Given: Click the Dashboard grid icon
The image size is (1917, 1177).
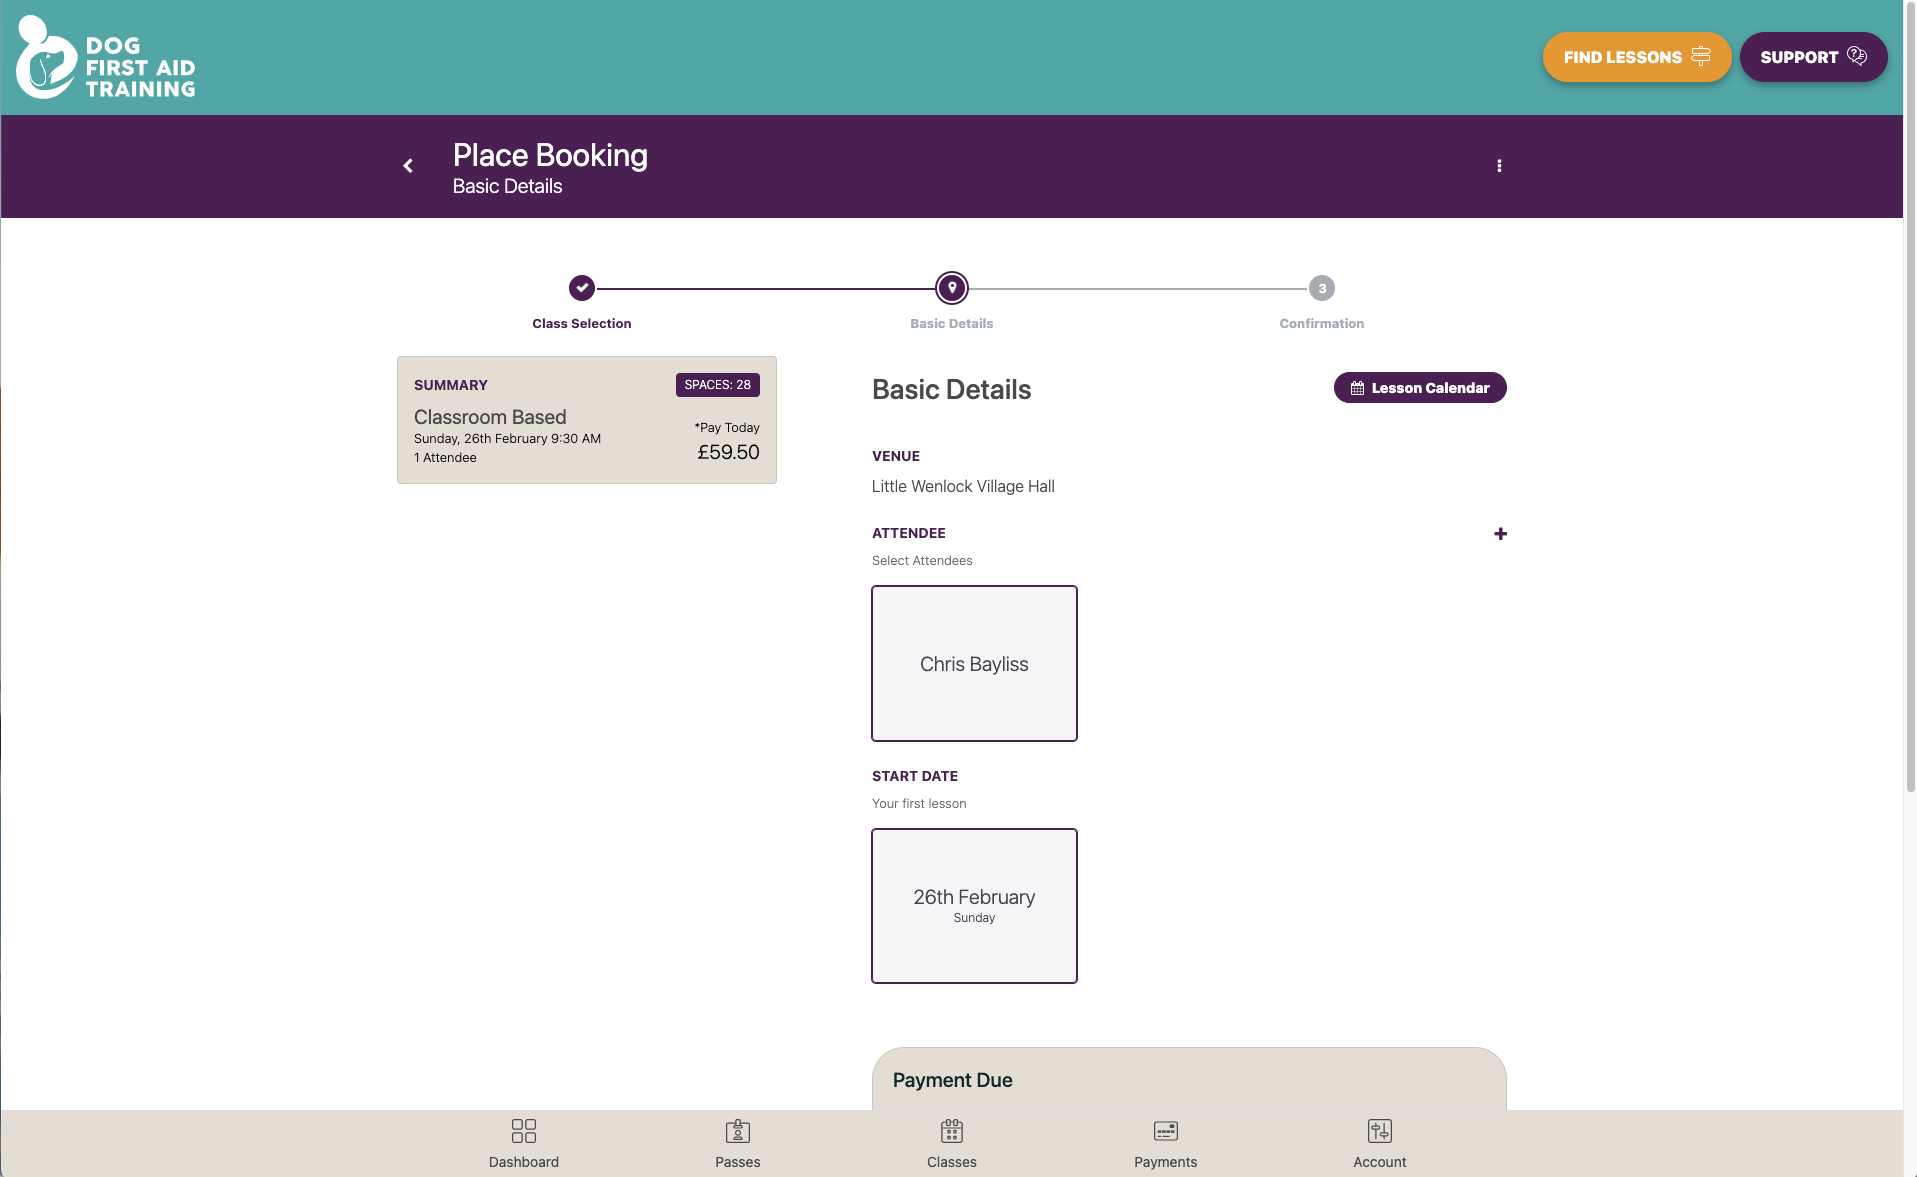Looking at the screenshot, I should (x=524, y=1131).
